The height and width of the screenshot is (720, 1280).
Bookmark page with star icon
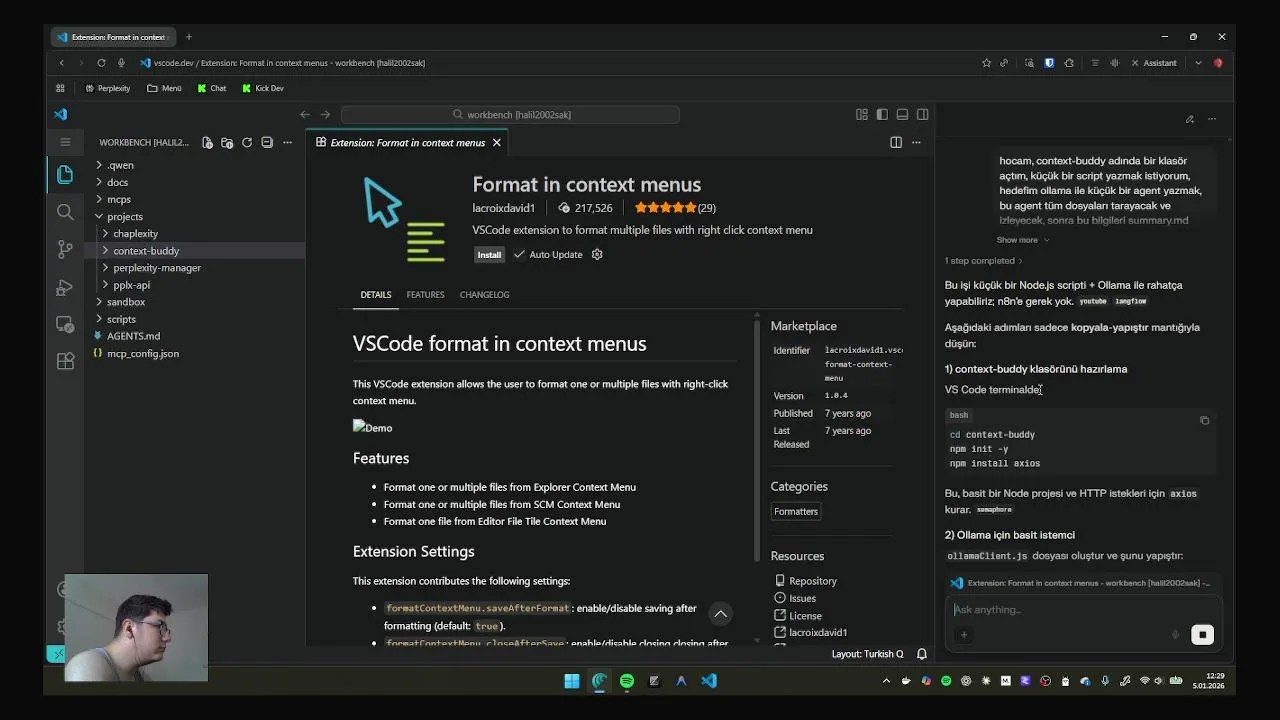point(986,62)
